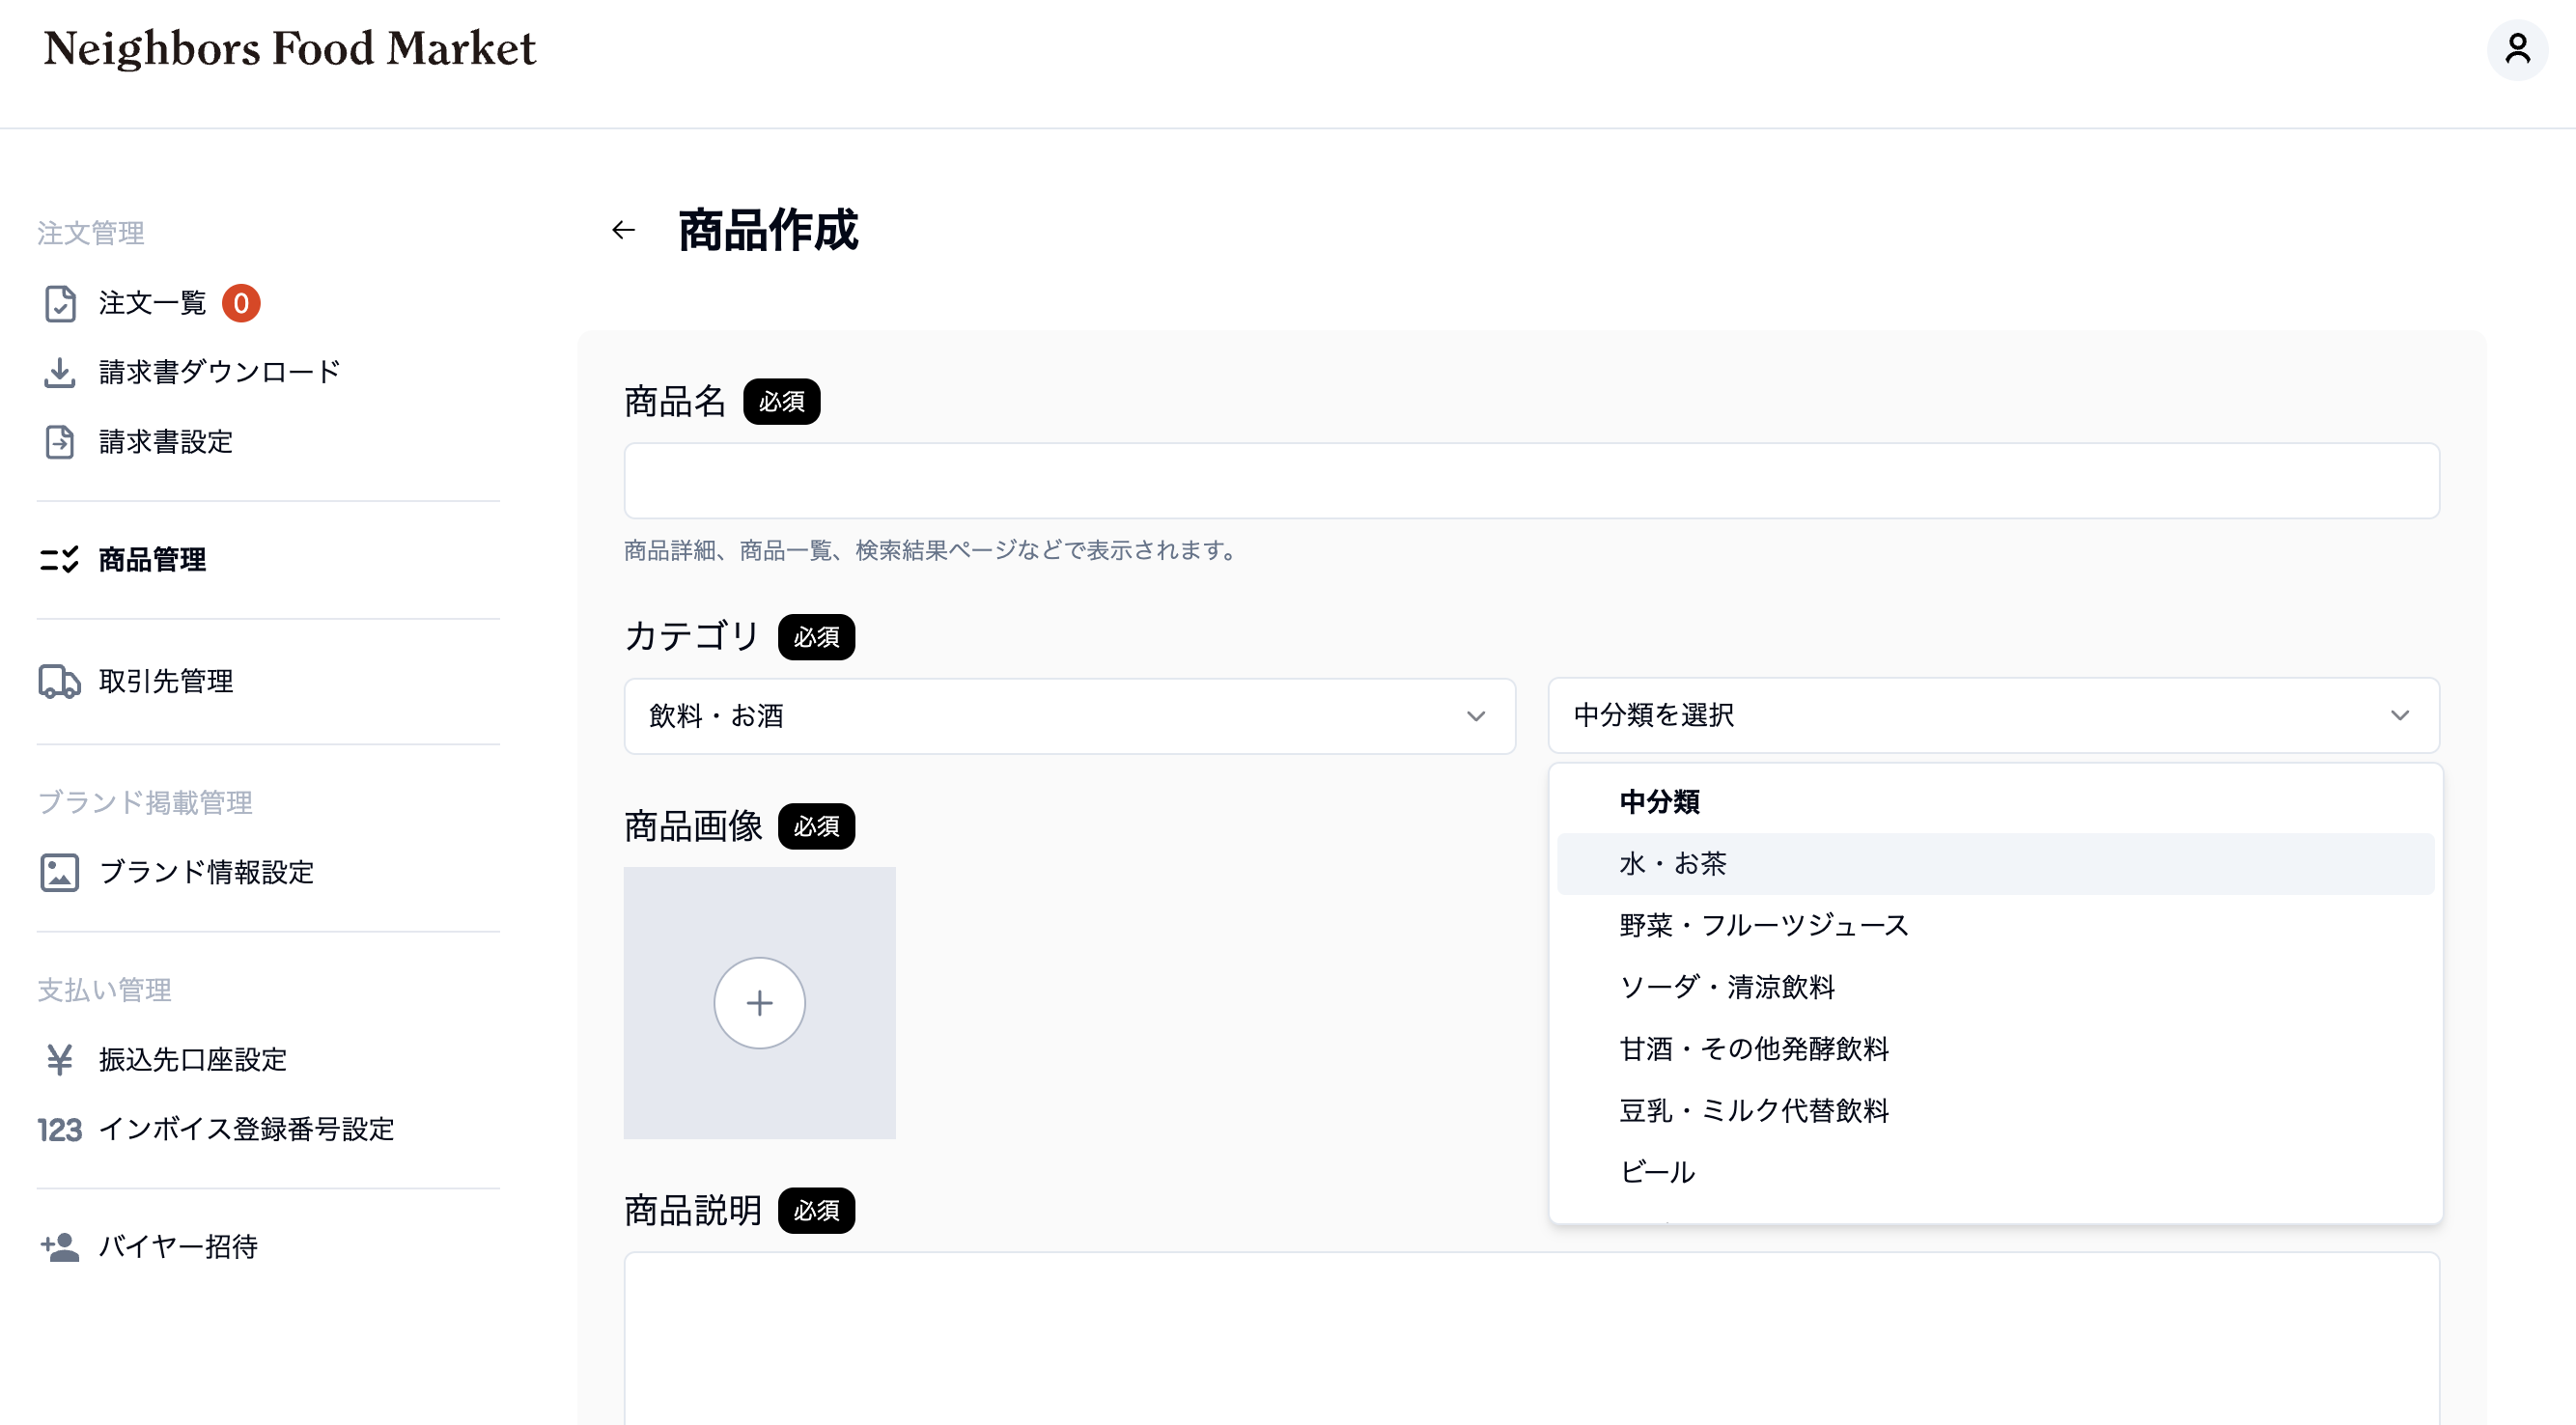
Task: Click the Neighbors Food Market logo
Action: [290, 48]
